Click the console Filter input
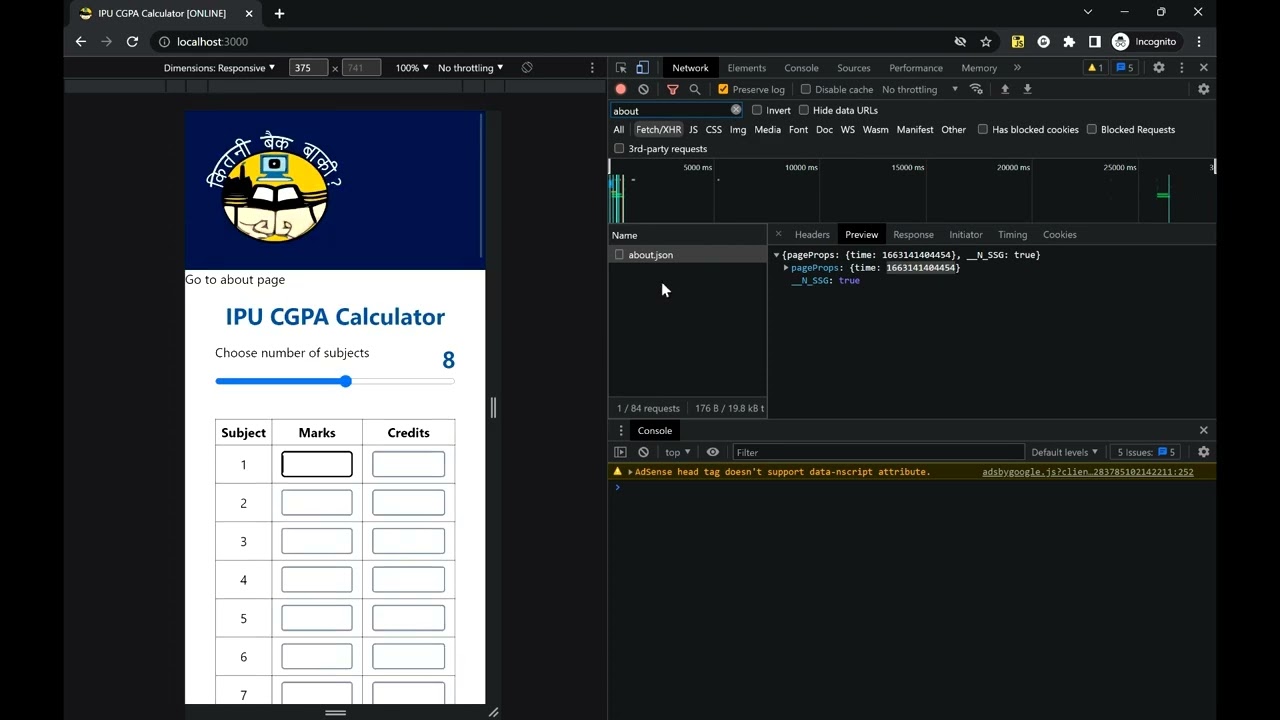The width and height of the screenshot is (1280, 720). (878, 452)
